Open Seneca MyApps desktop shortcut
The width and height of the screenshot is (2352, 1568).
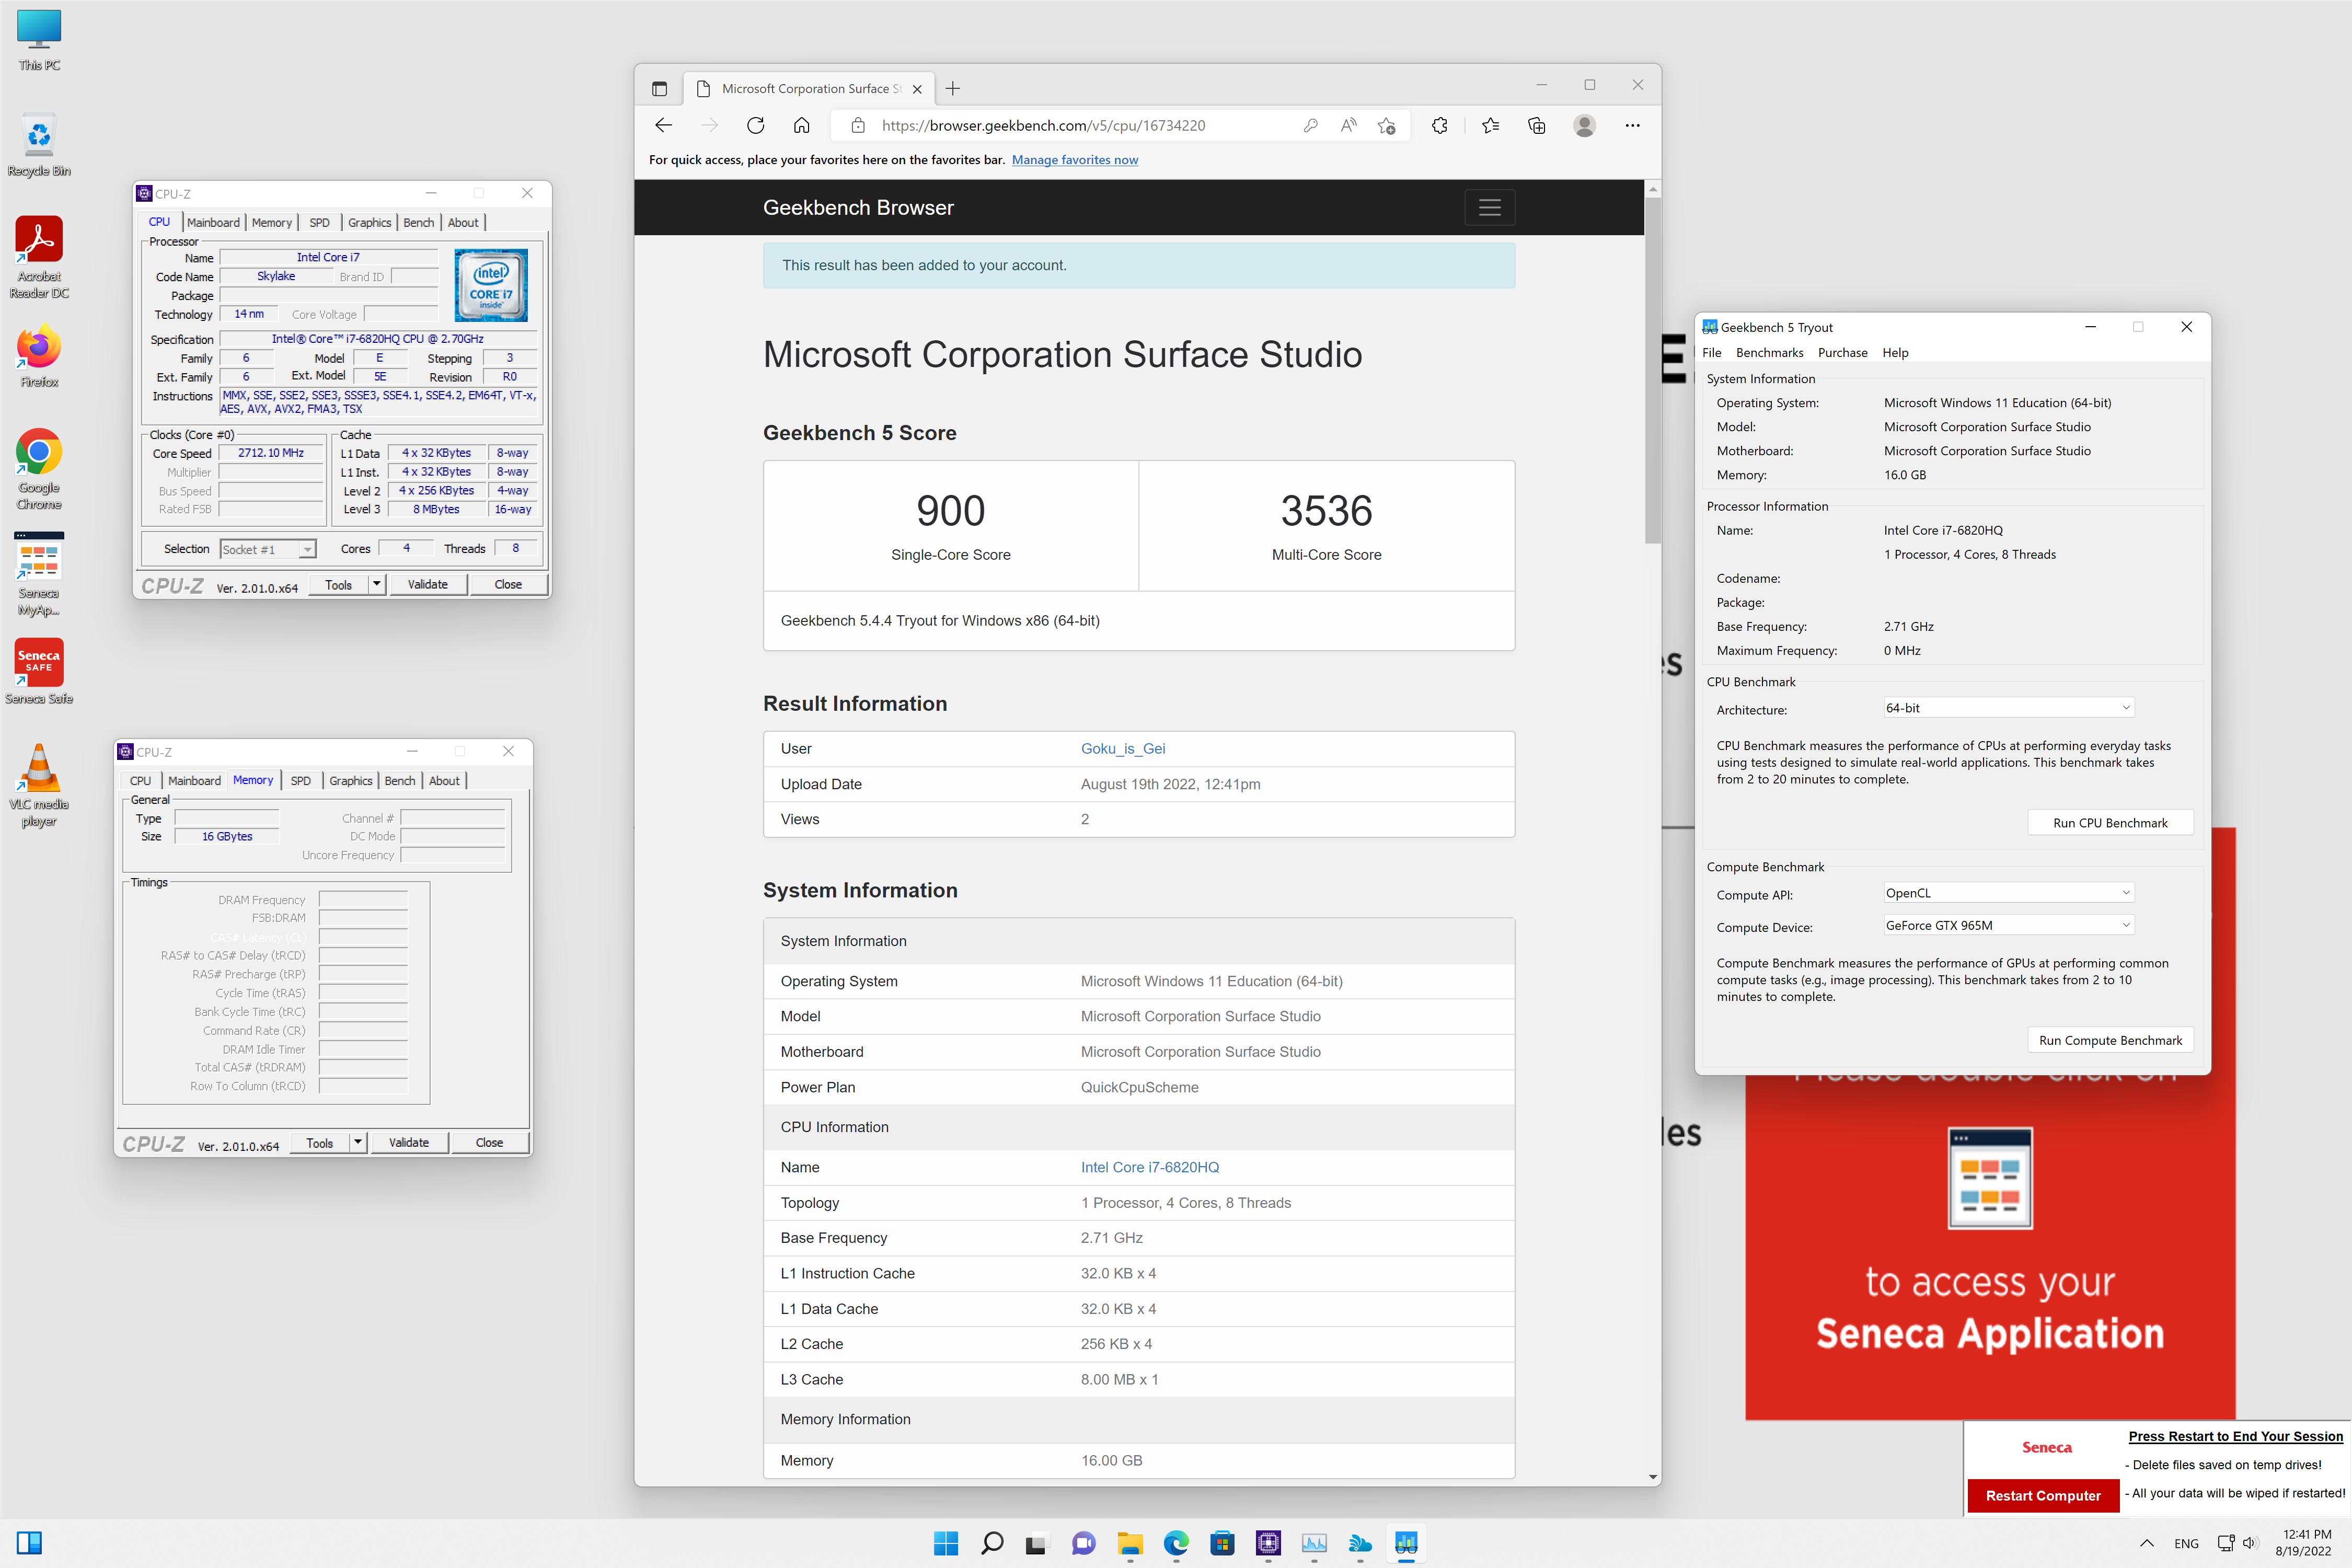[39, 574]
